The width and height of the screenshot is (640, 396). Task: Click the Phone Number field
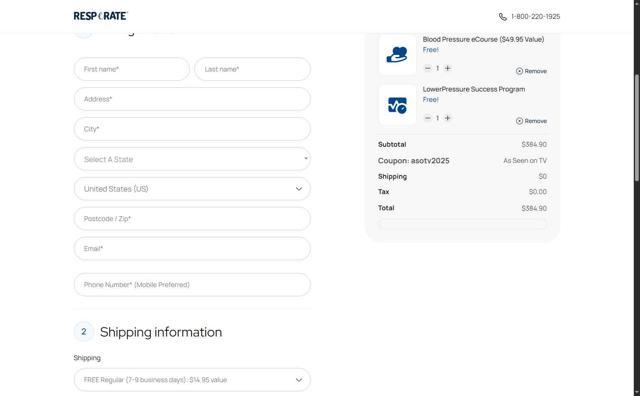point(192,285)
